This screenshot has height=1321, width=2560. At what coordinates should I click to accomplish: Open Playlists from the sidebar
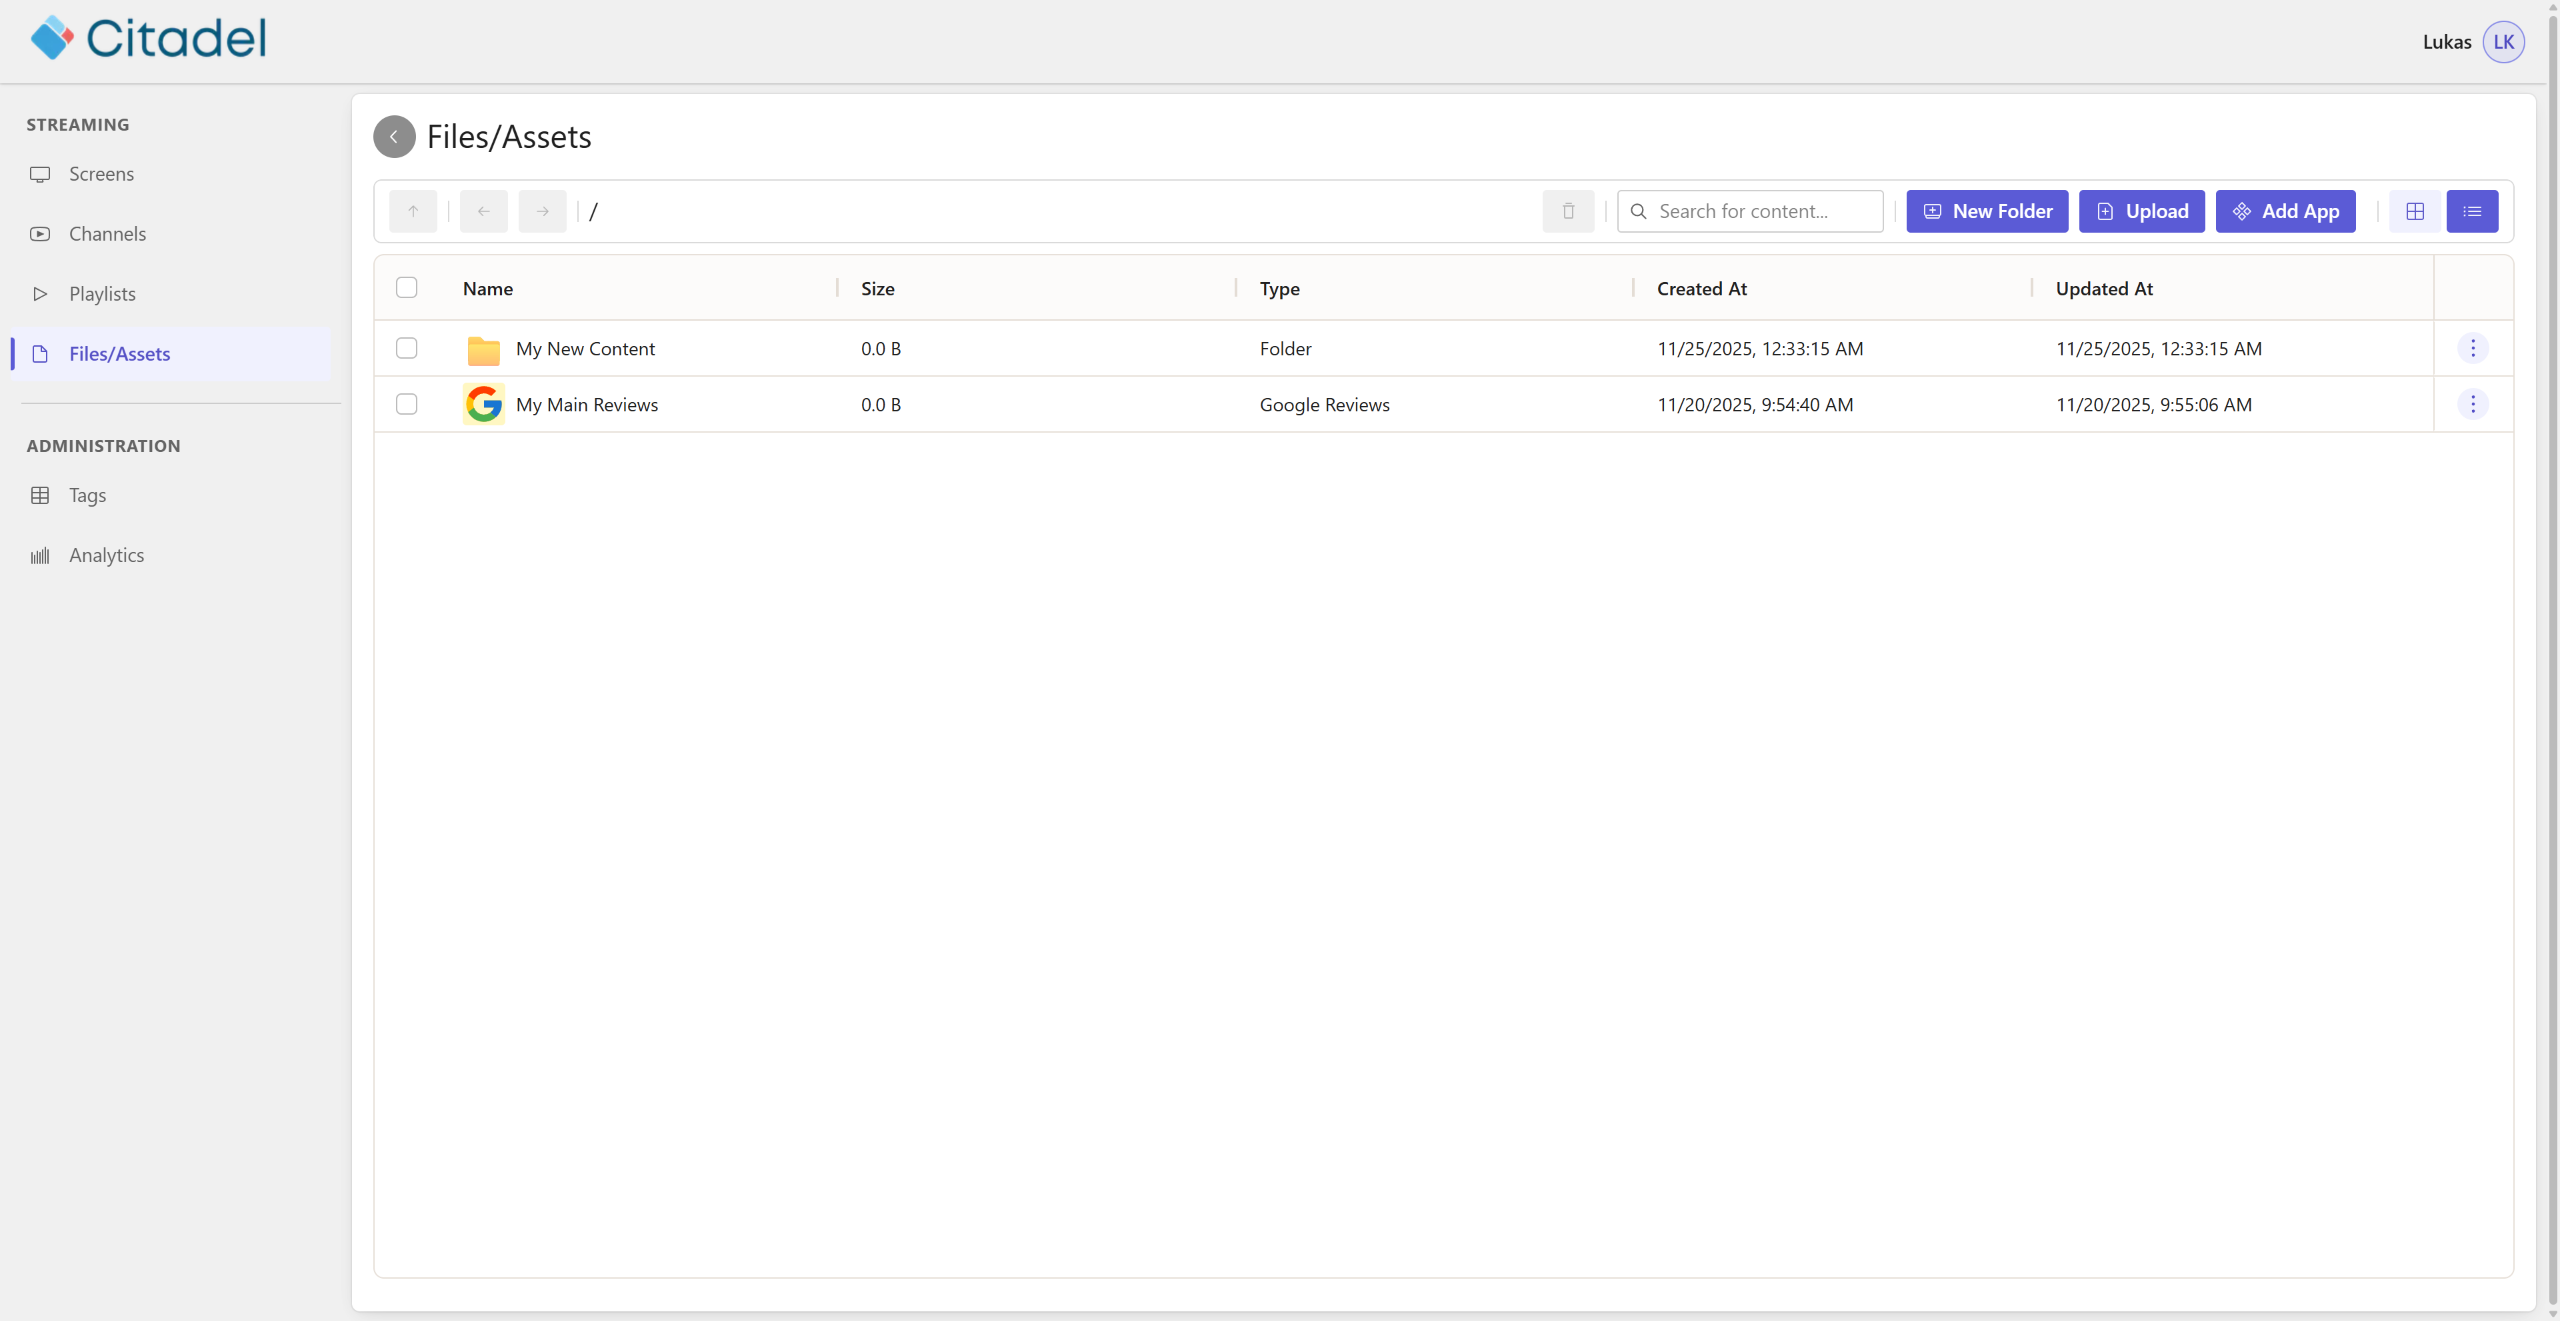tap(102, 294)
